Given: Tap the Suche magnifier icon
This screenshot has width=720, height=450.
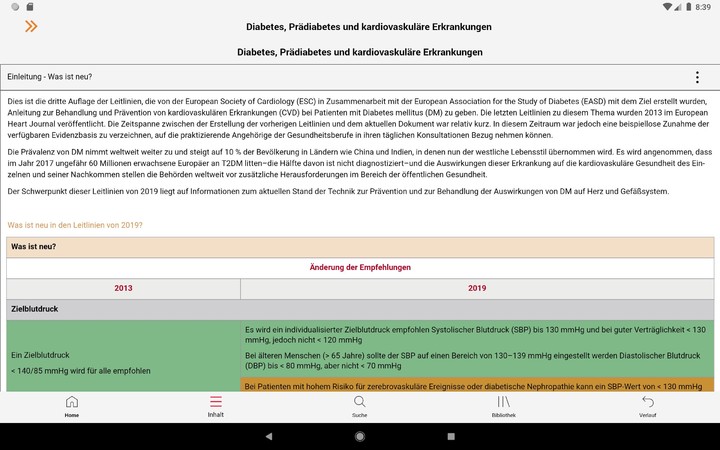Looking at the screenshot, I should tap(359, 405).
